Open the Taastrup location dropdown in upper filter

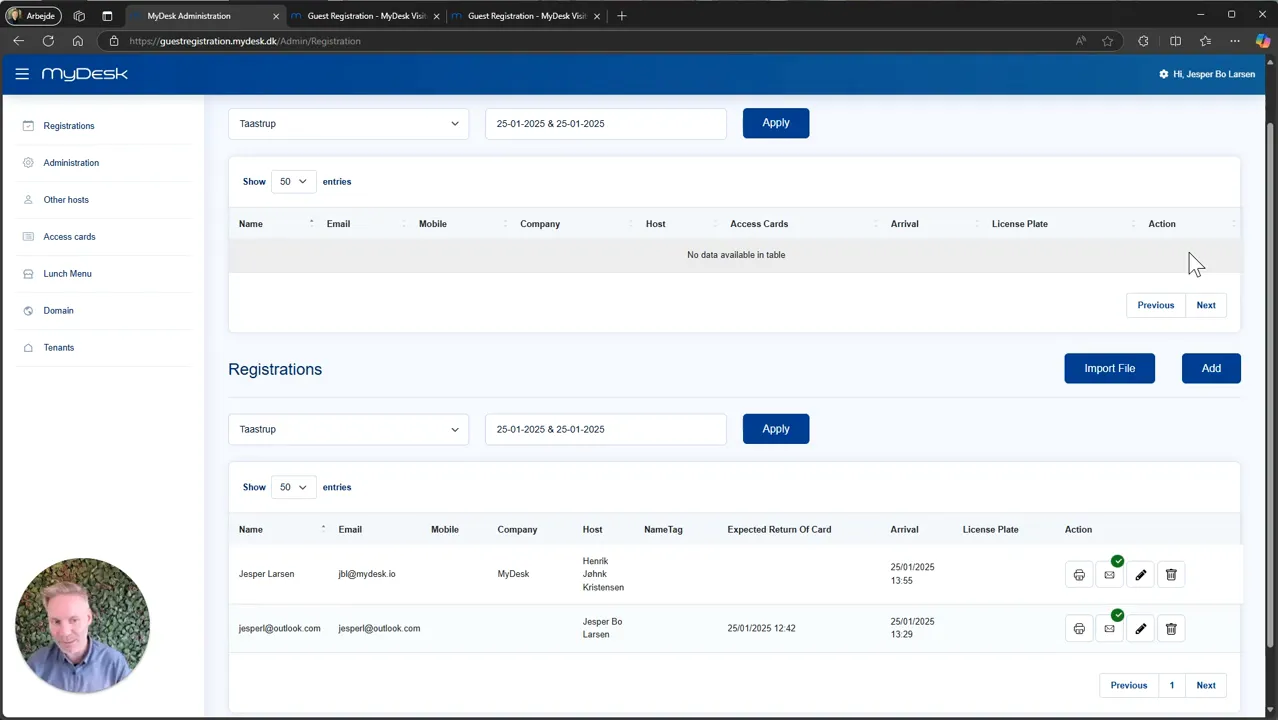pos(348,124)
